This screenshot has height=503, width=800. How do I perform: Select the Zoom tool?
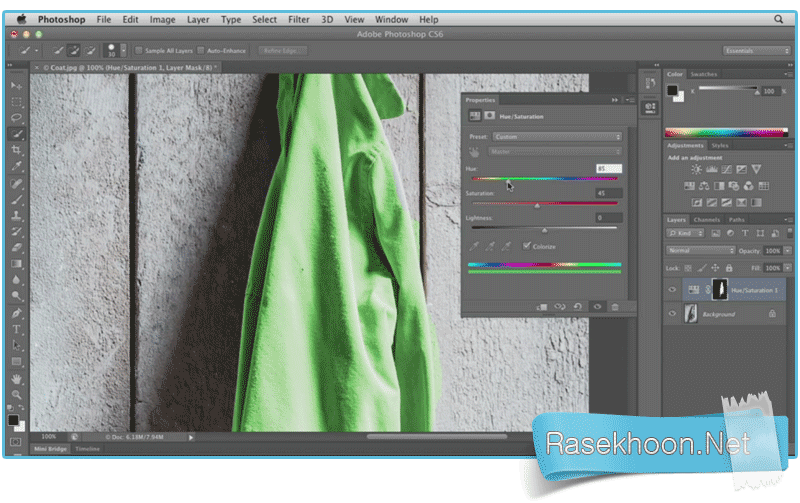click(x=16, y=394)
